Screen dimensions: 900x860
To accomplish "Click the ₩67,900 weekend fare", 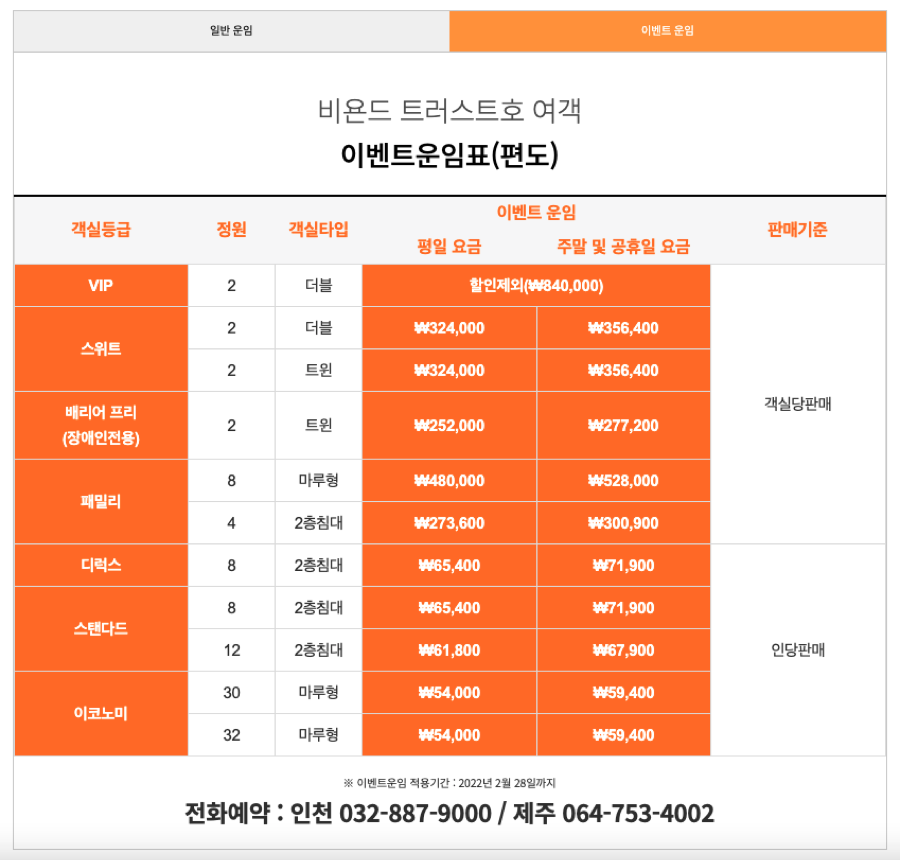I will [623, 650].
